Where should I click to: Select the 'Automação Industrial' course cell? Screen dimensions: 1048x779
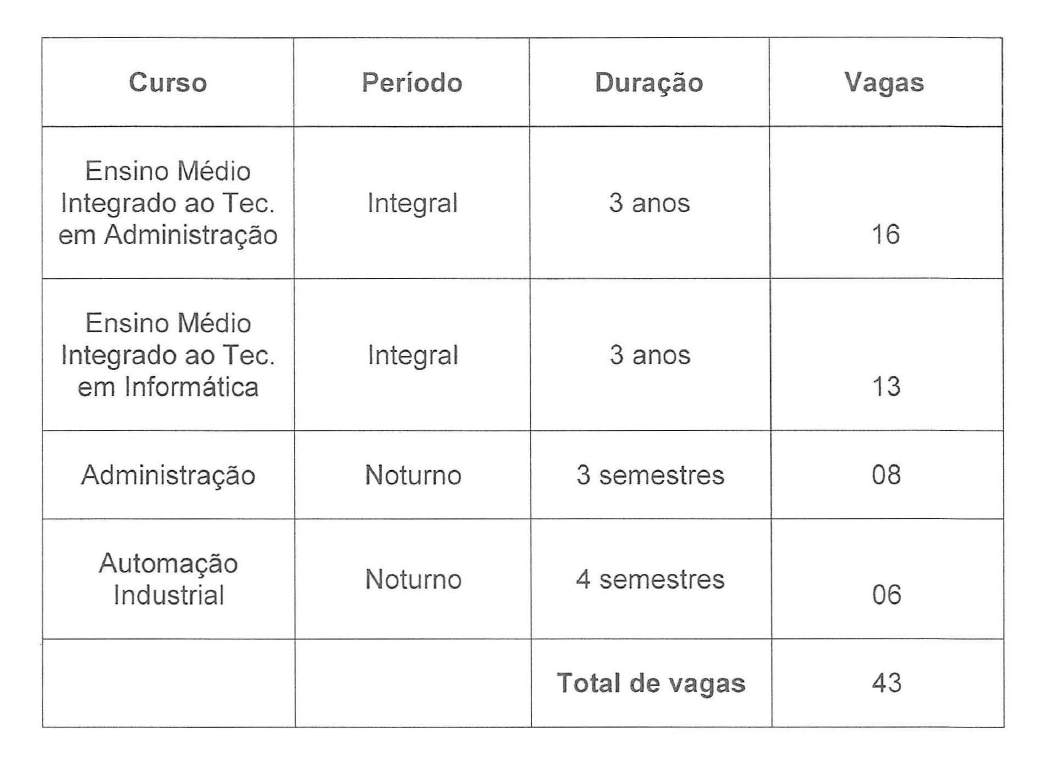pos(167,580)
